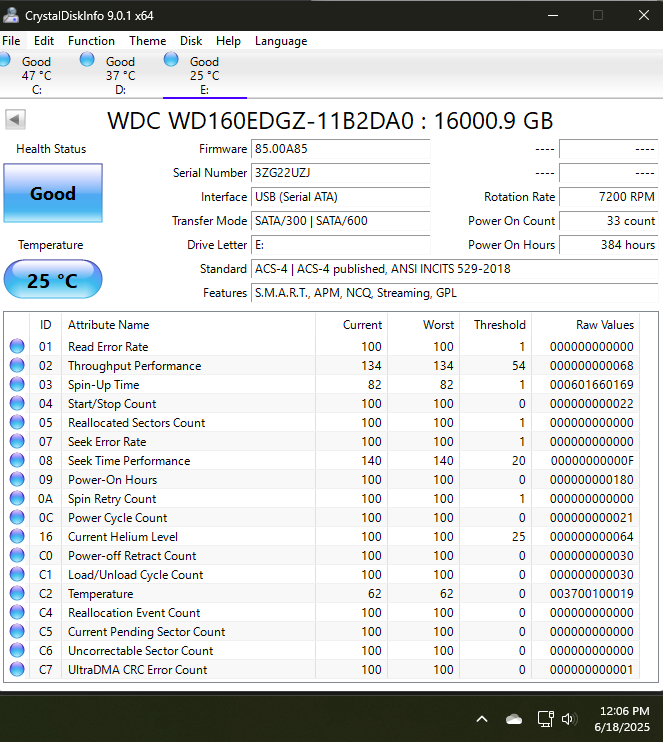Click status orb for Power-On Hours row

coord(17,479)
